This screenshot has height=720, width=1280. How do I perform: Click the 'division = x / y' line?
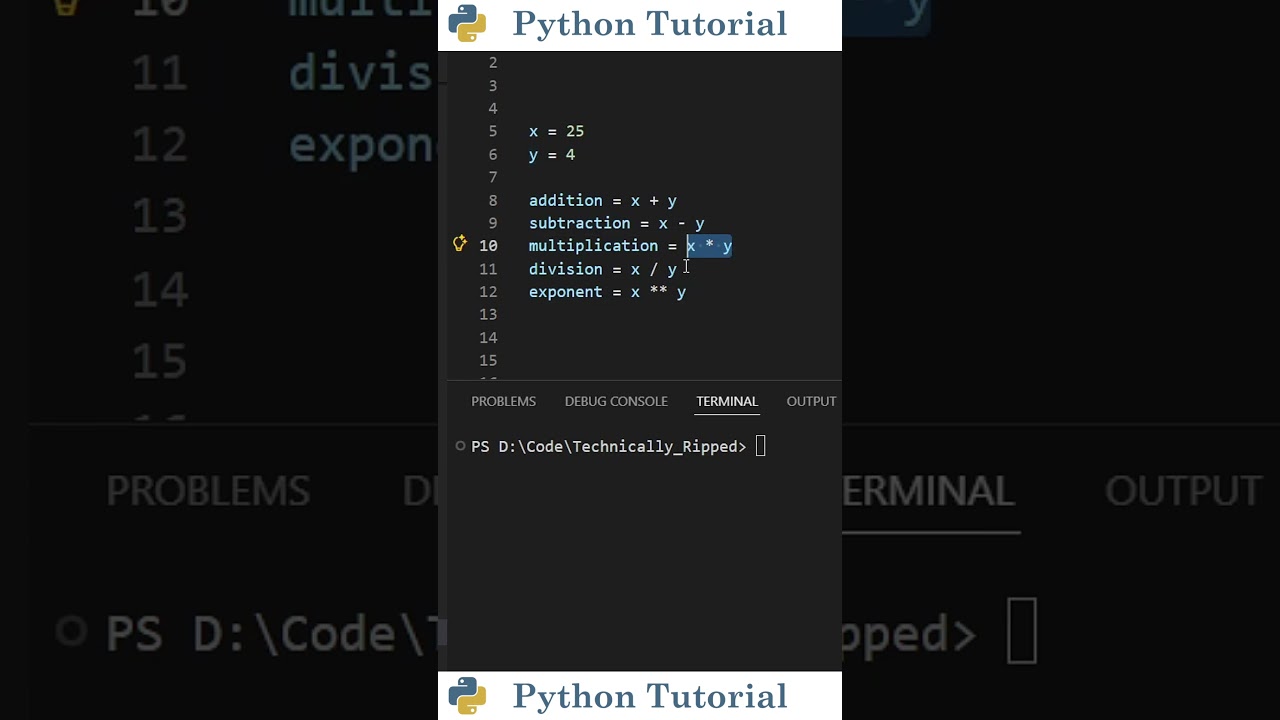pyautogui.click(x=603, y=269)
